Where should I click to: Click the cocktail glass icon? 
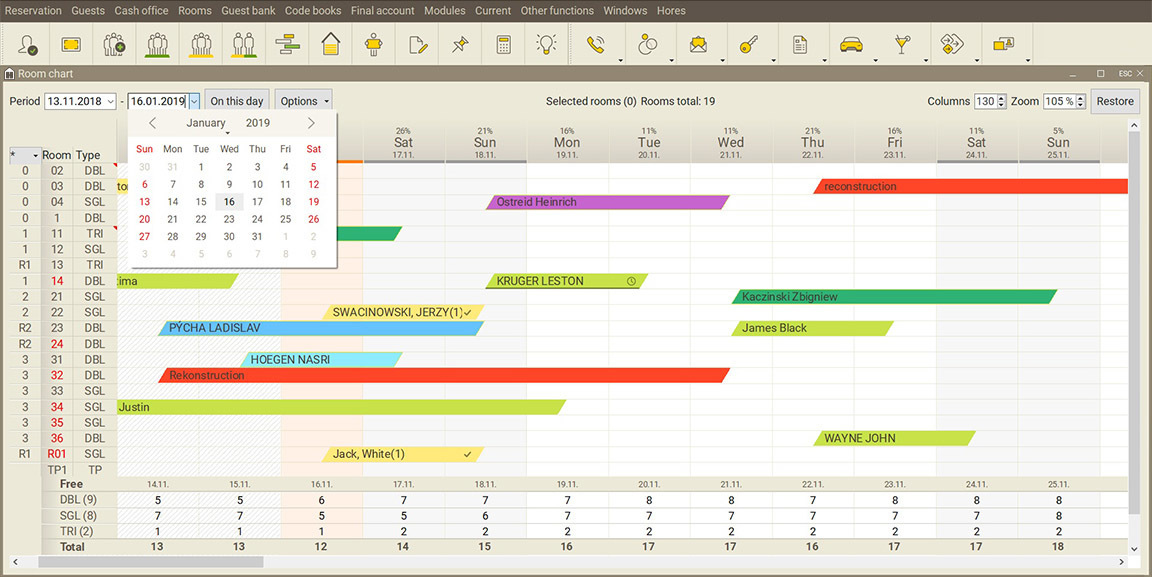pos(902,45)
